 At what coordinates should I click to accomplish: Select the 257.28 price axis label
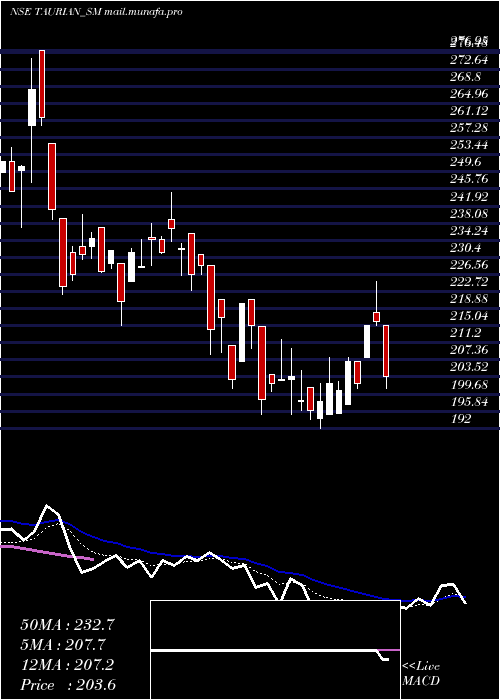click(x=469, y=128)
